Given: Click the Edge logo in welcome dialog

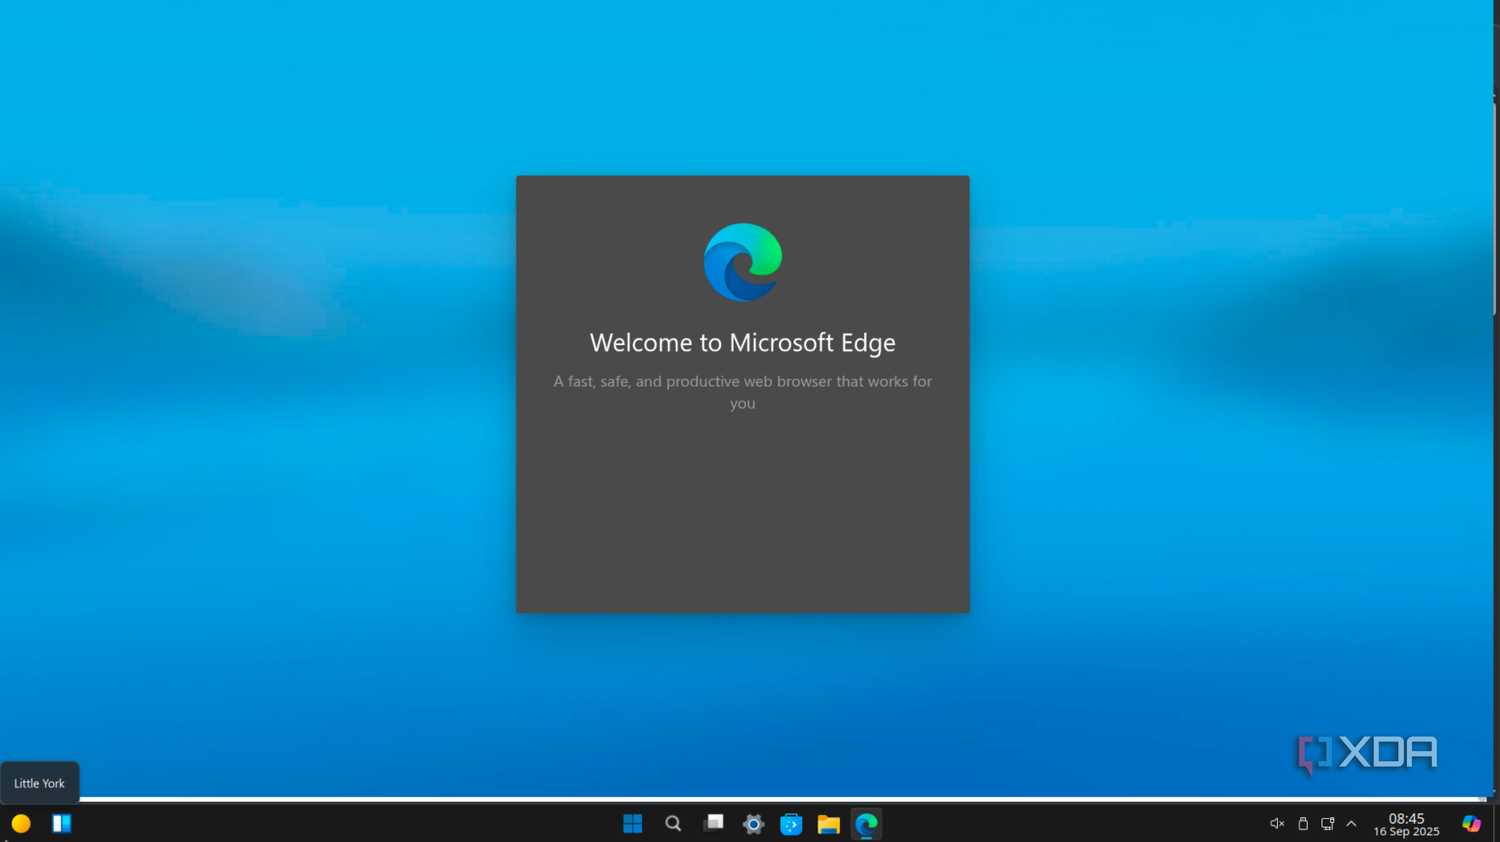Looking at the screenshot, I should 743,262.
